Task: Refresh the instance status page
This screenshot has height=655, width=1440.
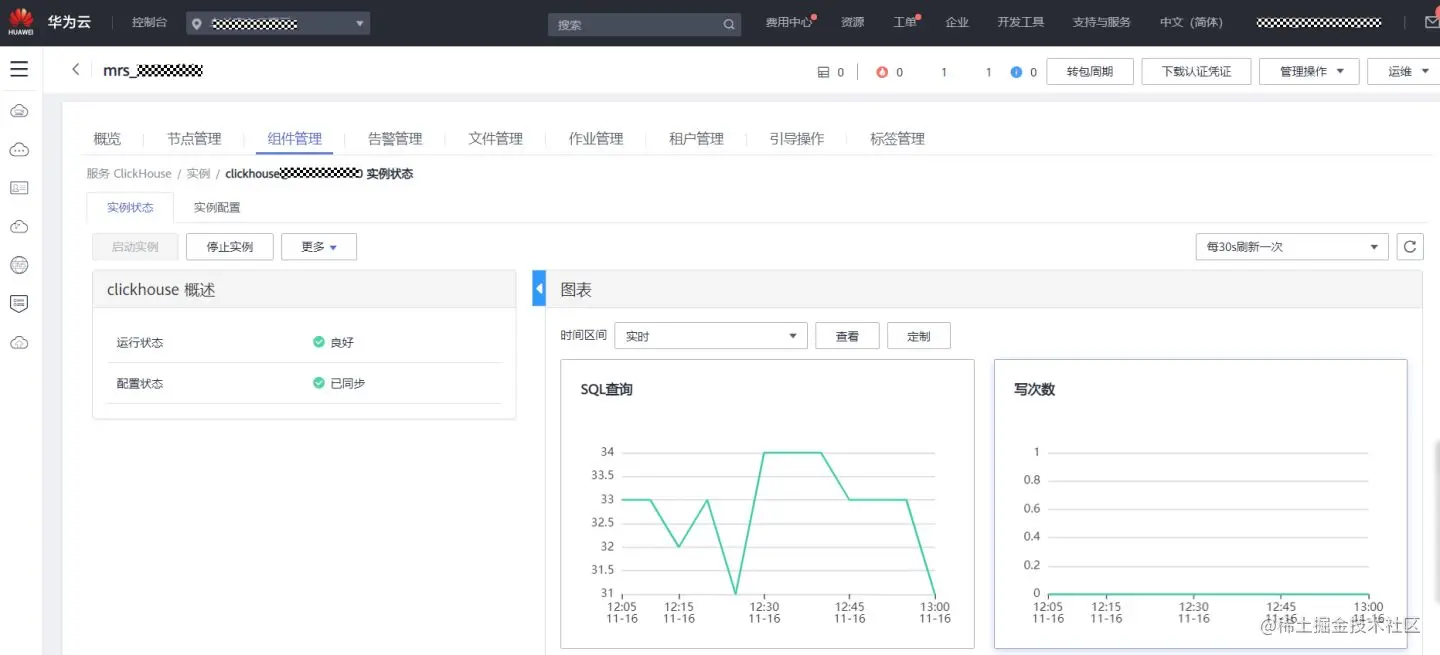Action: click(1410, 246)
